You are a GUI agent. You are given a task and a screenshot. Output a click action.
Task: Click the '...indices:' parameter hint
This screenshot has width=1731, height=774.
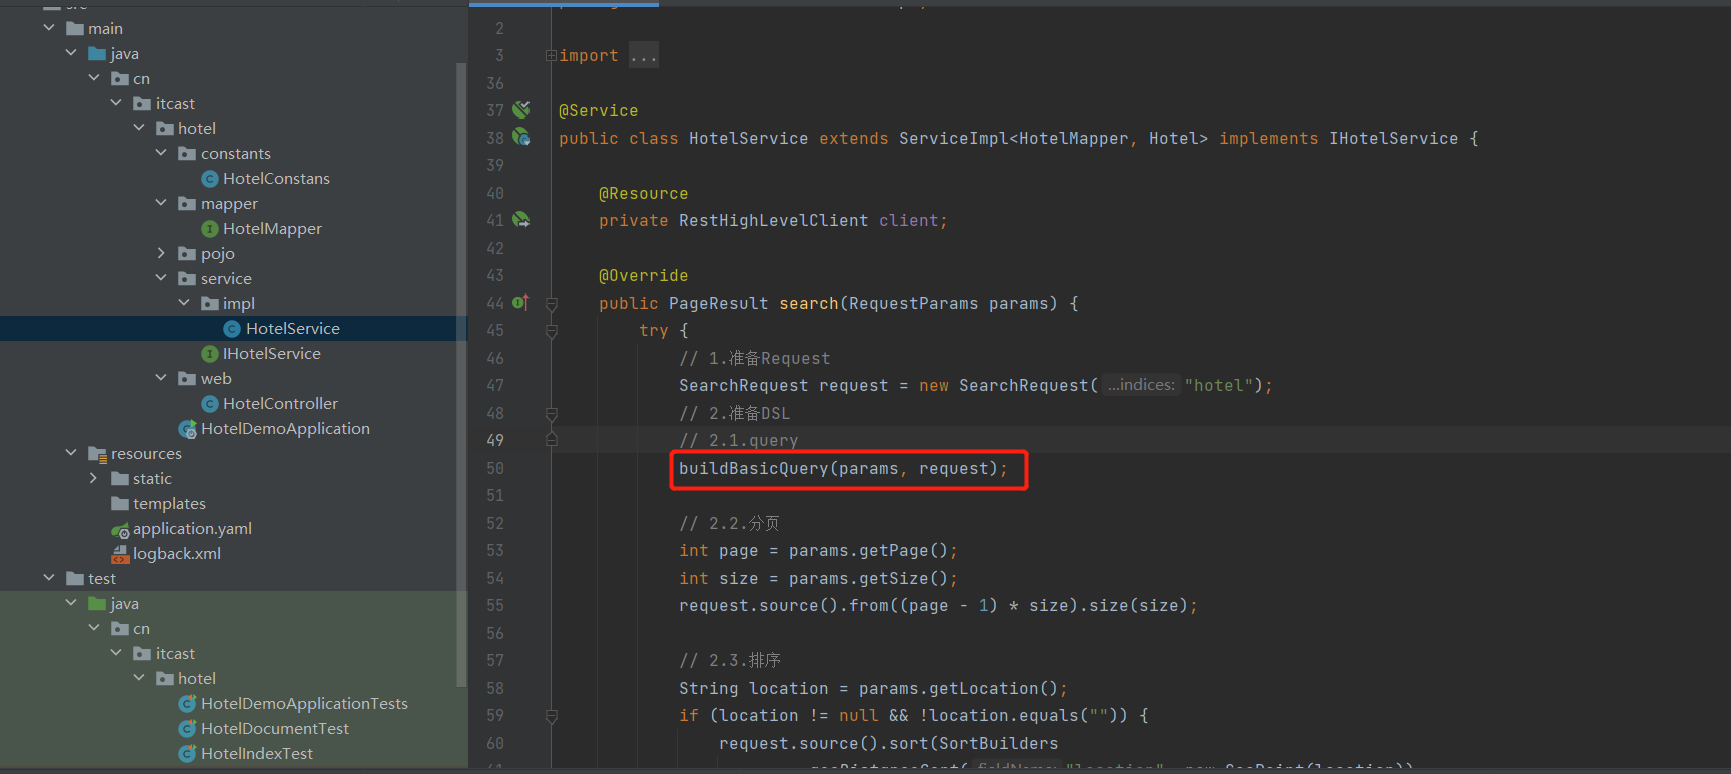(1141, 385)
